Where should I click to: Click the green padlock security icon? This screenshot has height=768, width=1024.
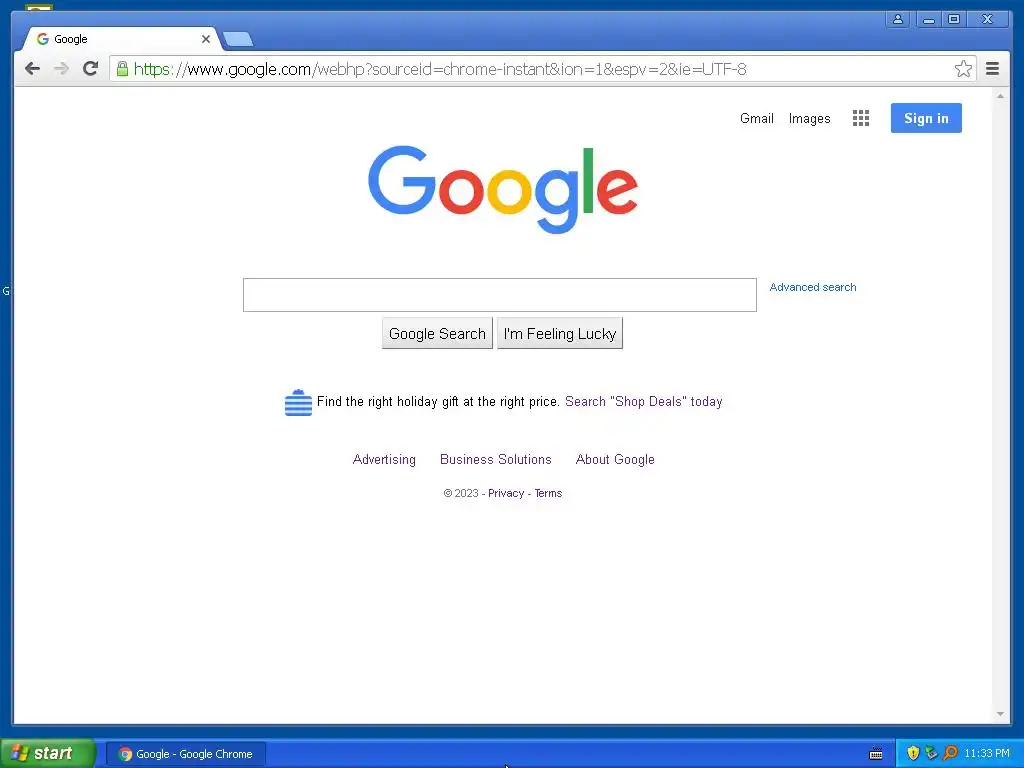pos(122,69)
